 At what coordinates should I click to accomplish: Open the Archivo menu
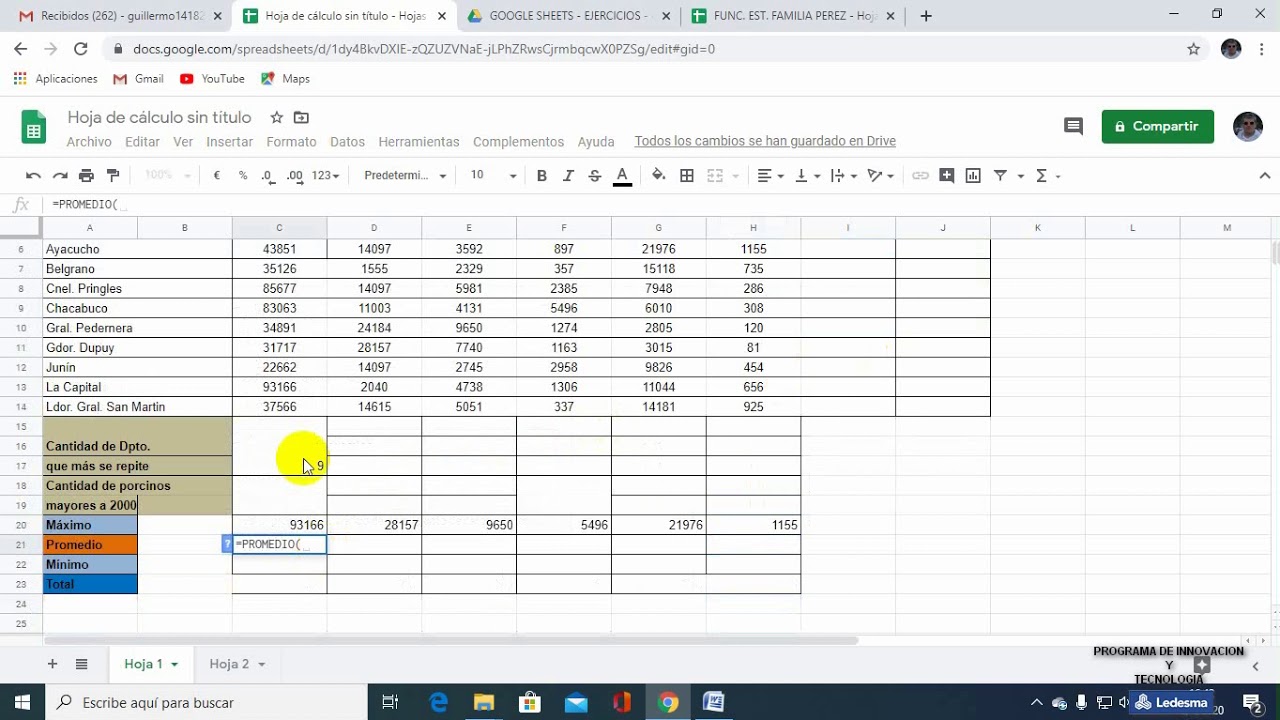click(x=89, y=142)
